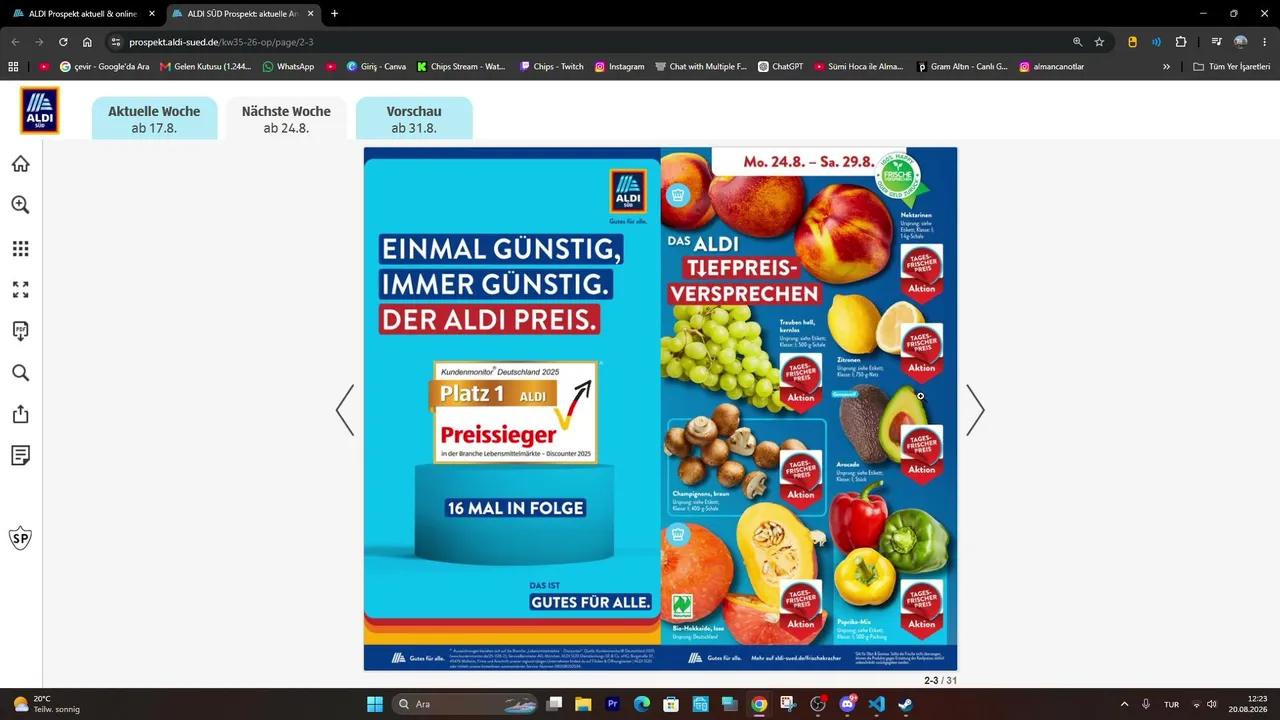Go to next flyer page arrow
Viewport: 1280px width, 720px height.
click(975, 410)
